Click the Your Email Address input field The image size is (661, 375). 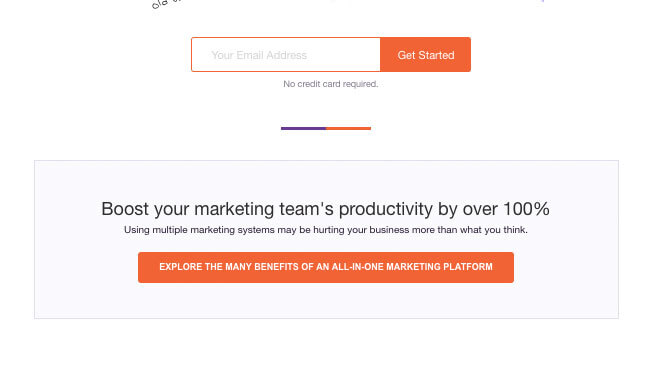[286, 54]
